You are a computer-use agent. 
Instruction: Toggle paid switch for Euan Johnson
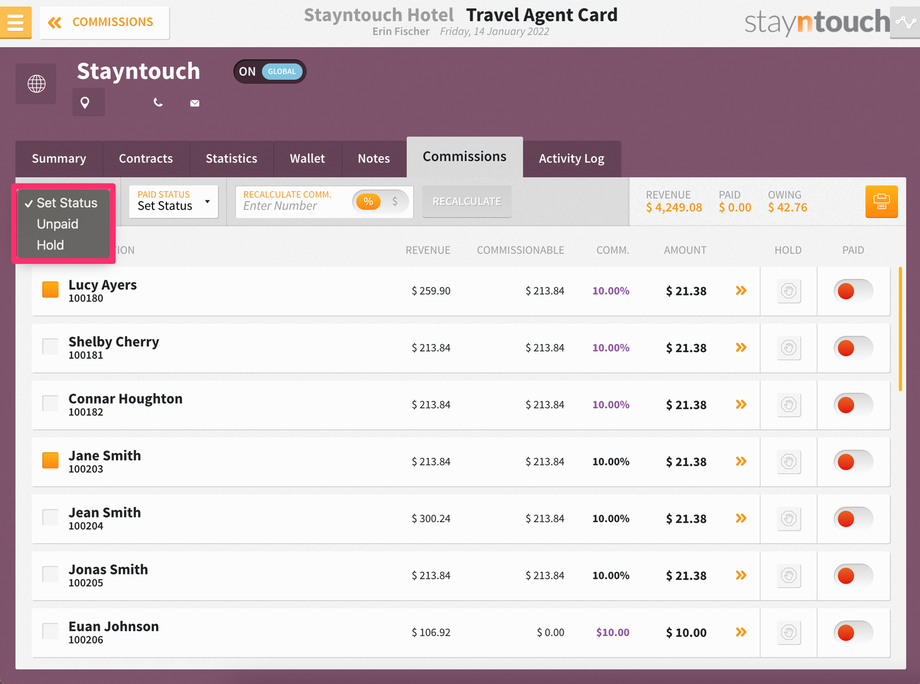[853, 632]
